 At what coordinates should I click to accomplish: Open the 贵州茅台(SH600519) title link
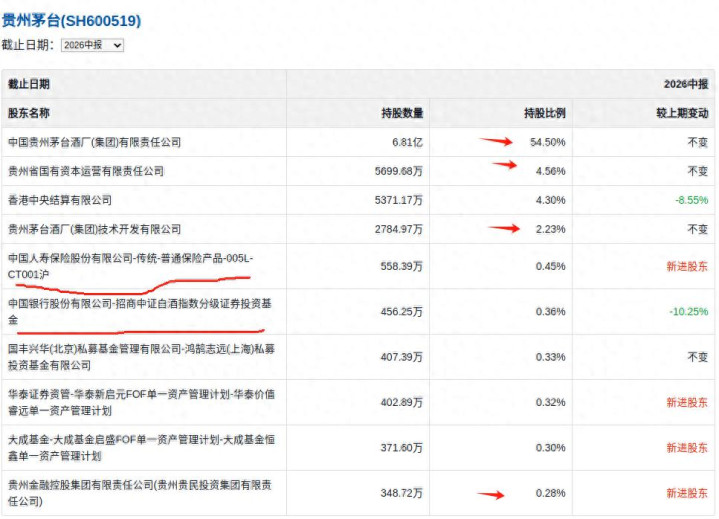(x=71, y=21)
